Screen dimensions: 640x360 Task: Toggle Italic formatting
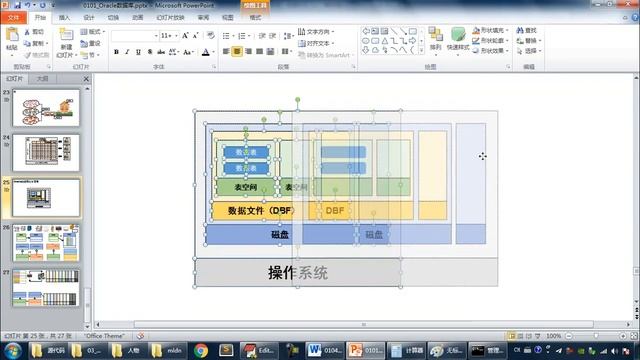coord(127,52)
